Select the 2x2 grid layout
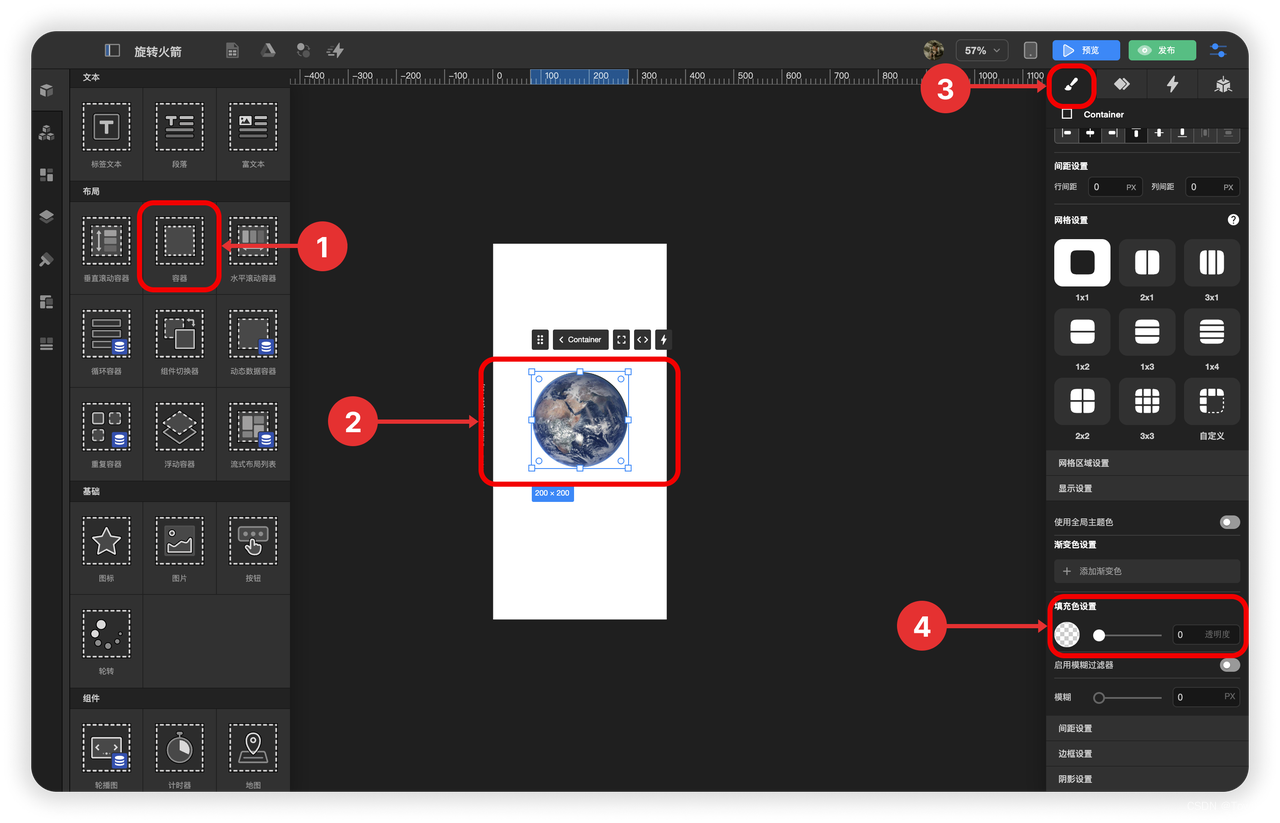Image resolution: width=1280 pixels, height=823 pixels. pyautogui.click(x=1082, y=401)
